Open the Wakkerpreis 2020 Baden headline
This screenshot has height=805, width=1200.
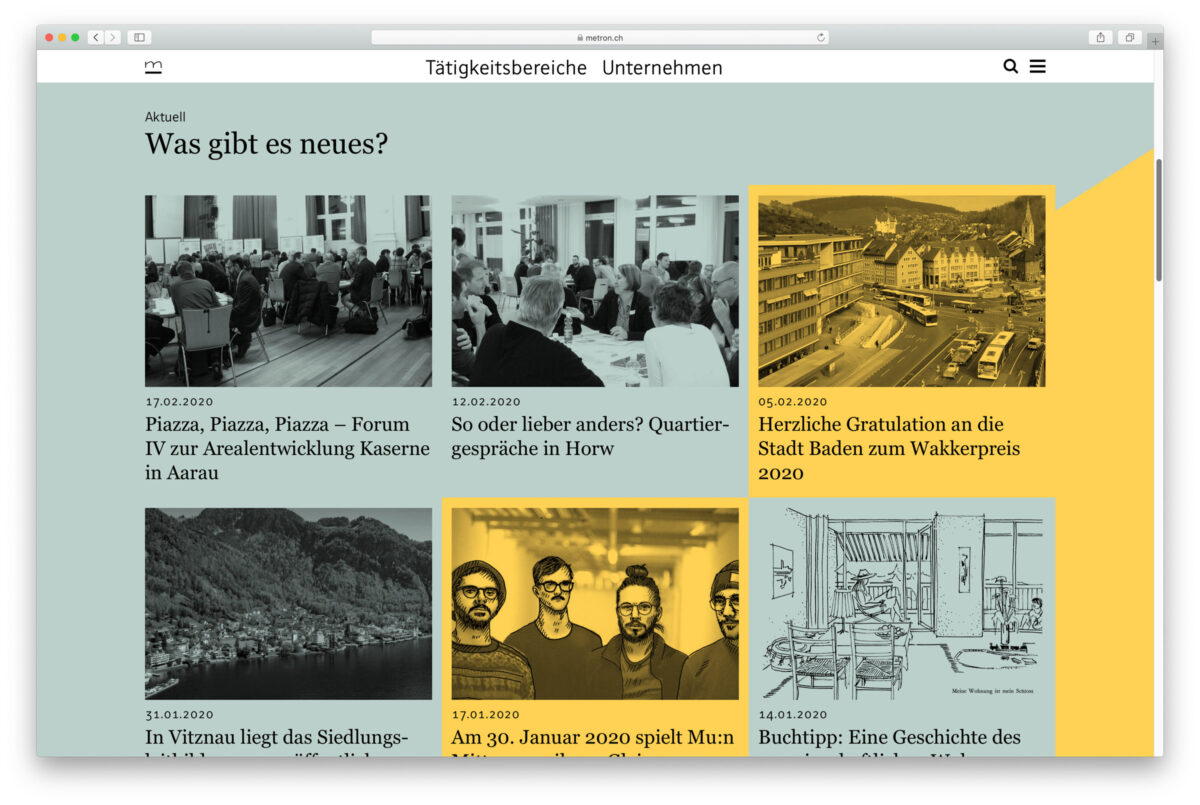[x=888, y=448]
